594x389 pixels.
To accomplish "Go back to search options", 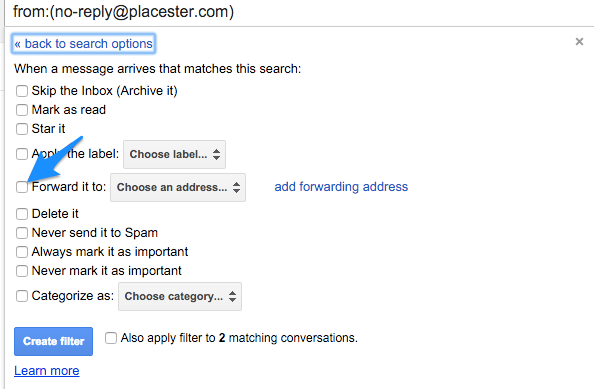I will tap(83, 44).
